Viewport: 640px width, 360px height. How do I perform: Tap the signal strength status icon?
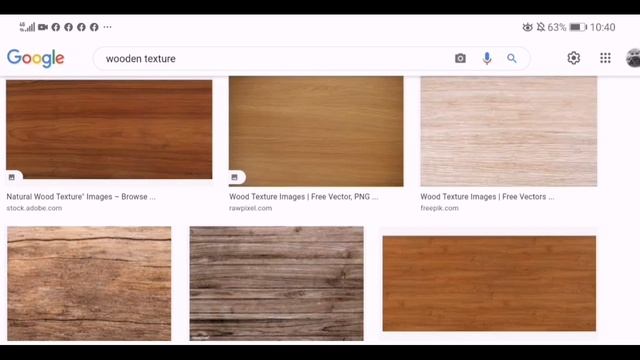(x=27, y=27)
